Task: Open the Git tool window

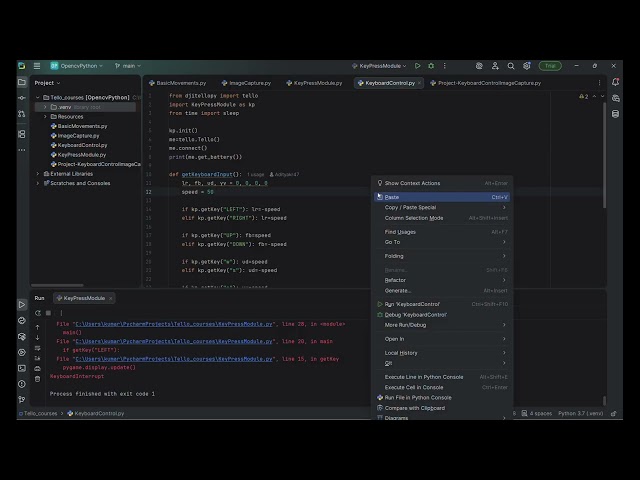Action: [22, 399]
